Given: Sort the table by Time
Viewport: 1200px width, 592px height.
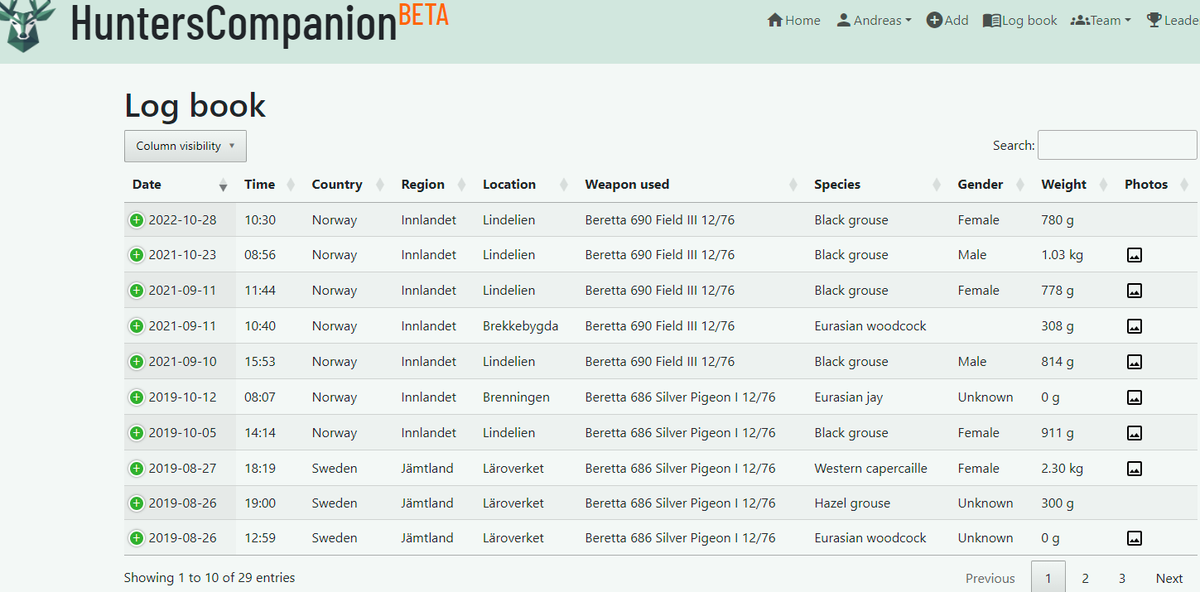Looking at the screenshot, I should coord(270,185).
